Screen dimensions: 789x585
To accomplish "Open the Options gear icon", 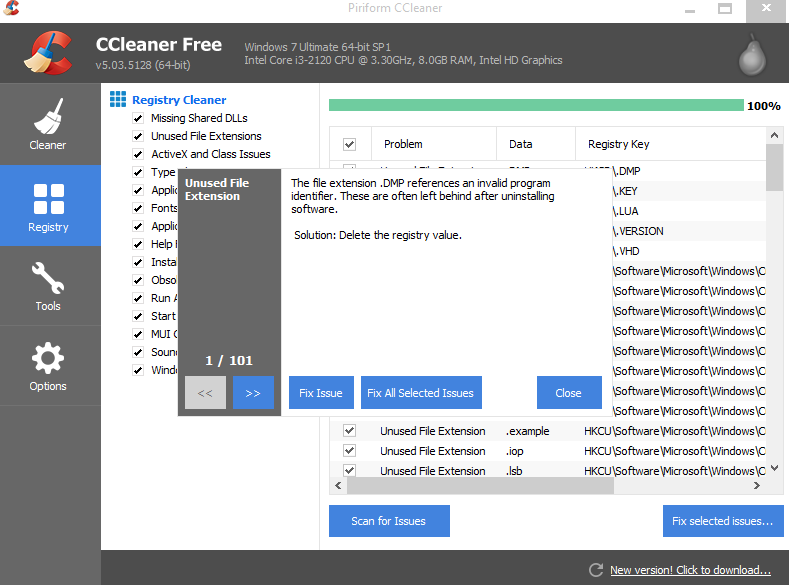I will tap(48, 358).
